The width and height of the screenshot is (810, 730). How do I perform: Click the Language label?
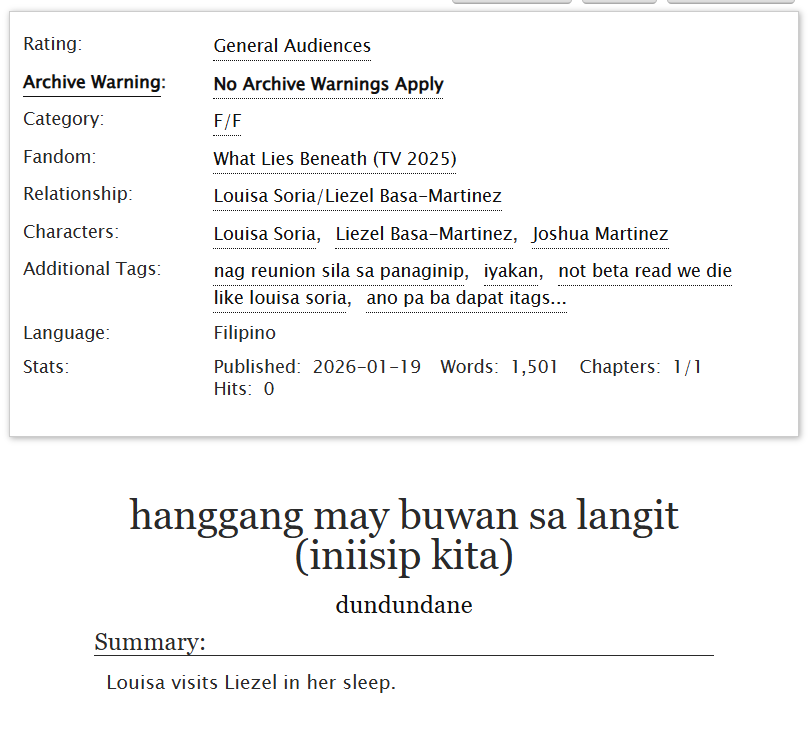(67, 333)
